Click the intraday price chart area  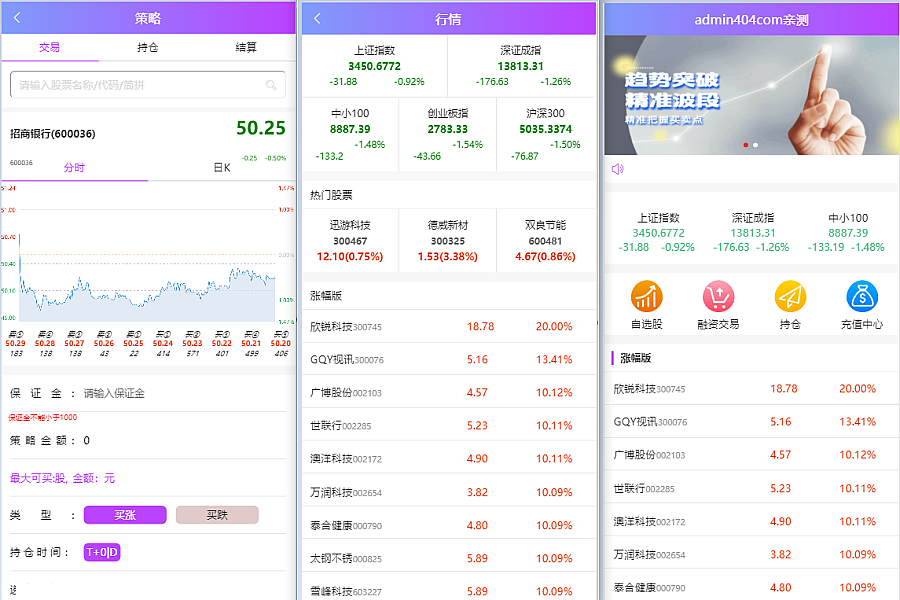click(x=148, y=253)
